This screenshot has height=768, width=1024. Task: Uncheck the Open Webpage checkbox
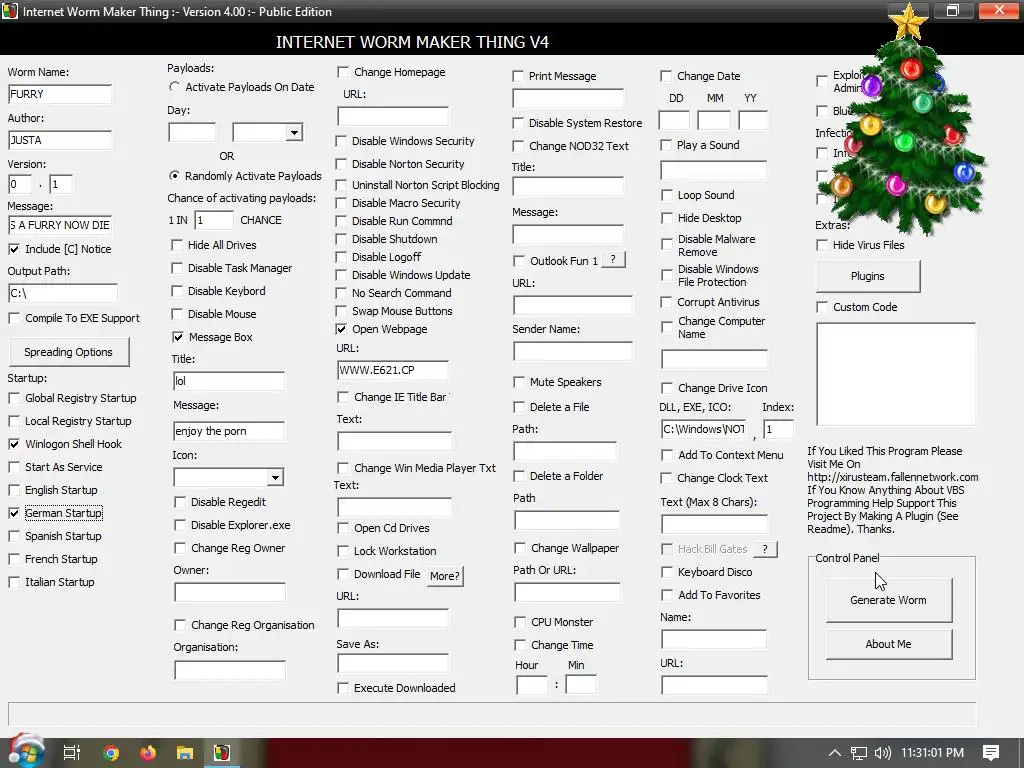[341, 329]
